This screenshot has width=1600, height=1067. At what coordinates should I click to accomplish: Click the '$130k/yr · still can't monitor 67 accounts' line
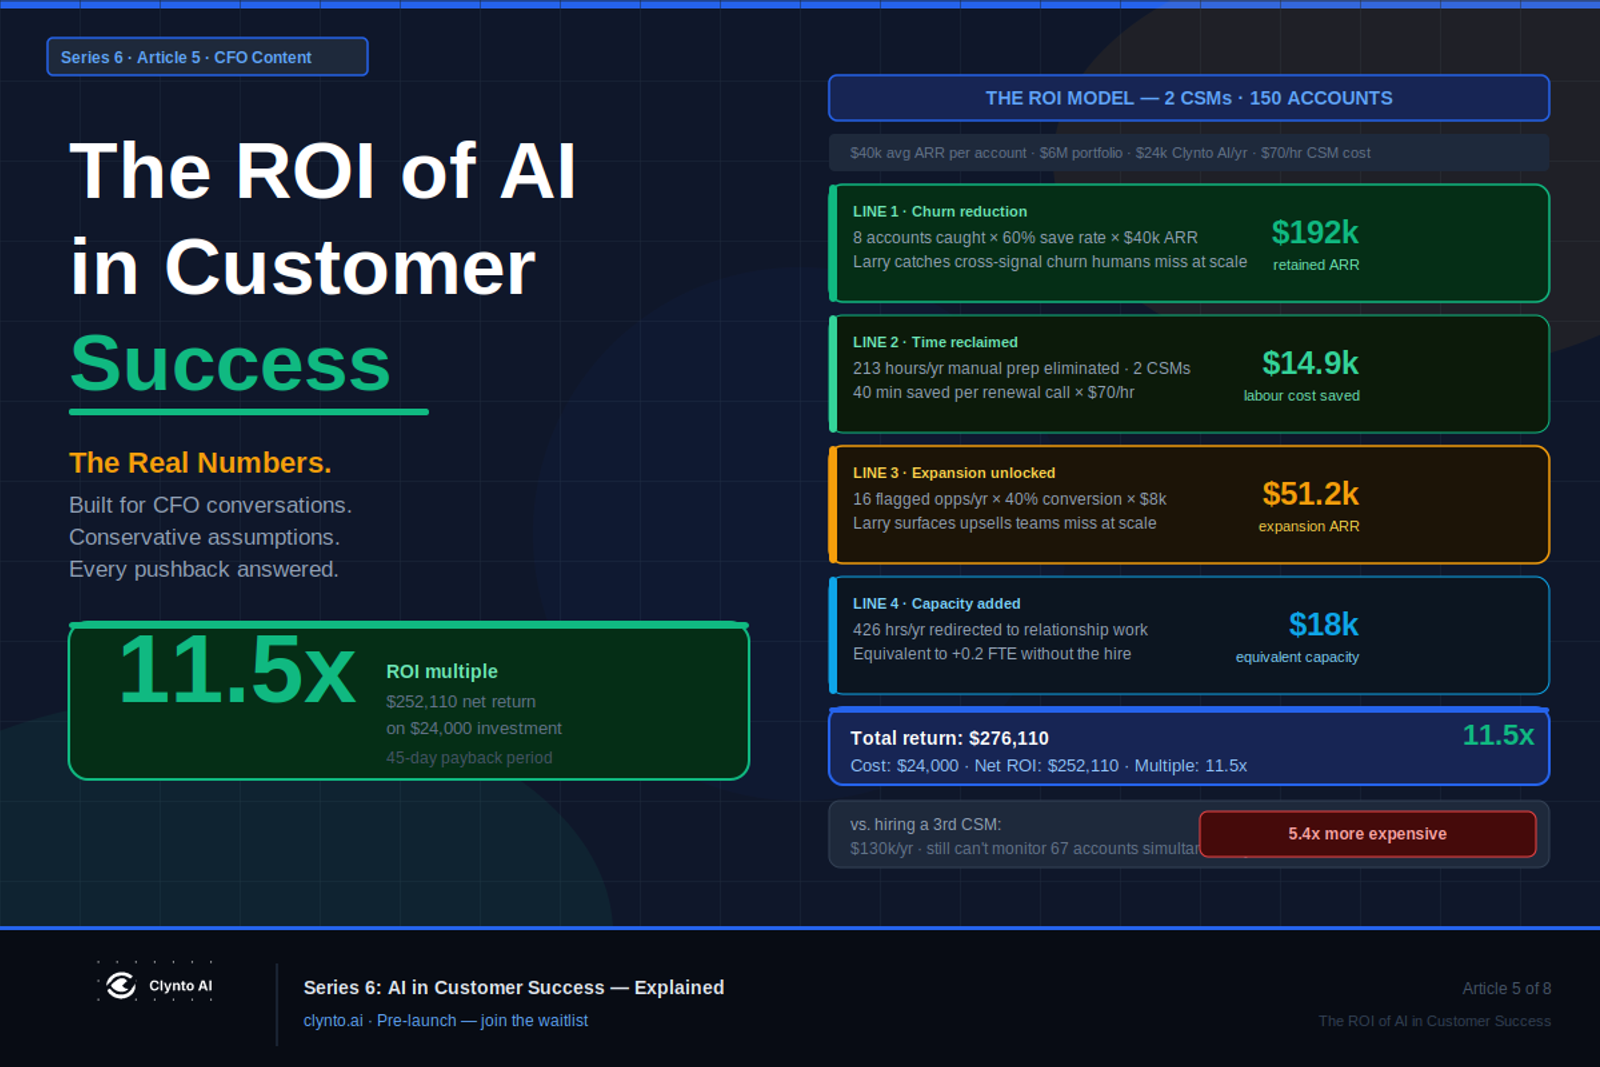[x=1025, y=849]
